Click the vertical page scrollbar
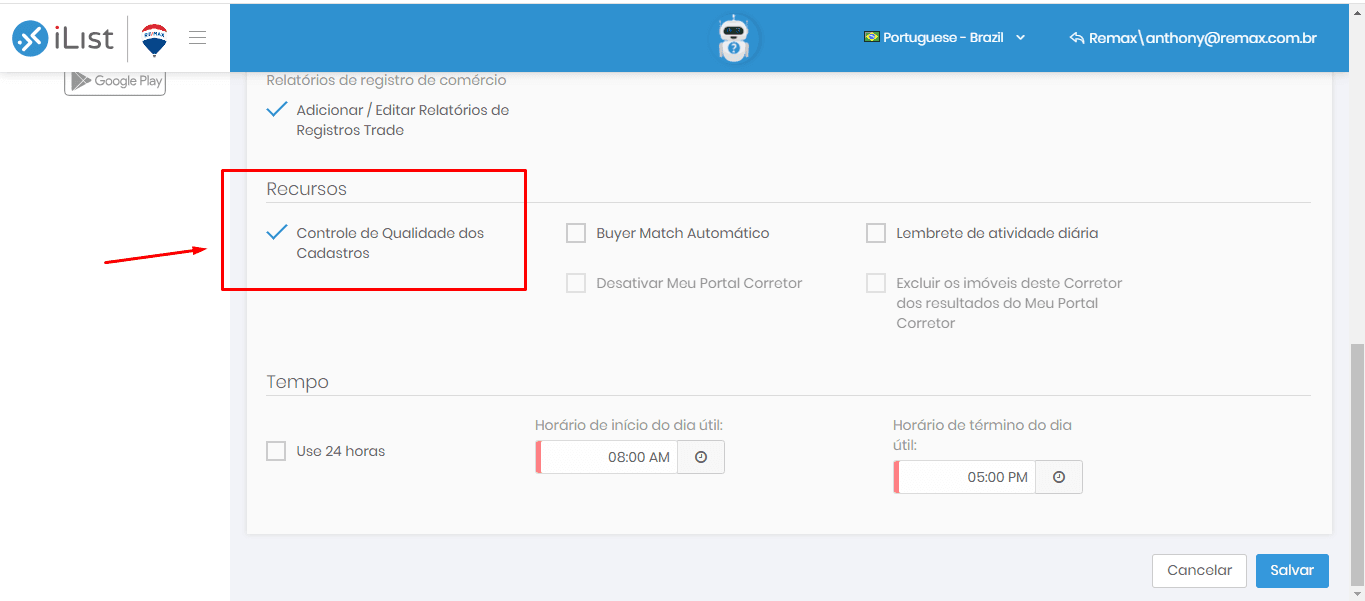1365x601 pixels. point(1357,465)
